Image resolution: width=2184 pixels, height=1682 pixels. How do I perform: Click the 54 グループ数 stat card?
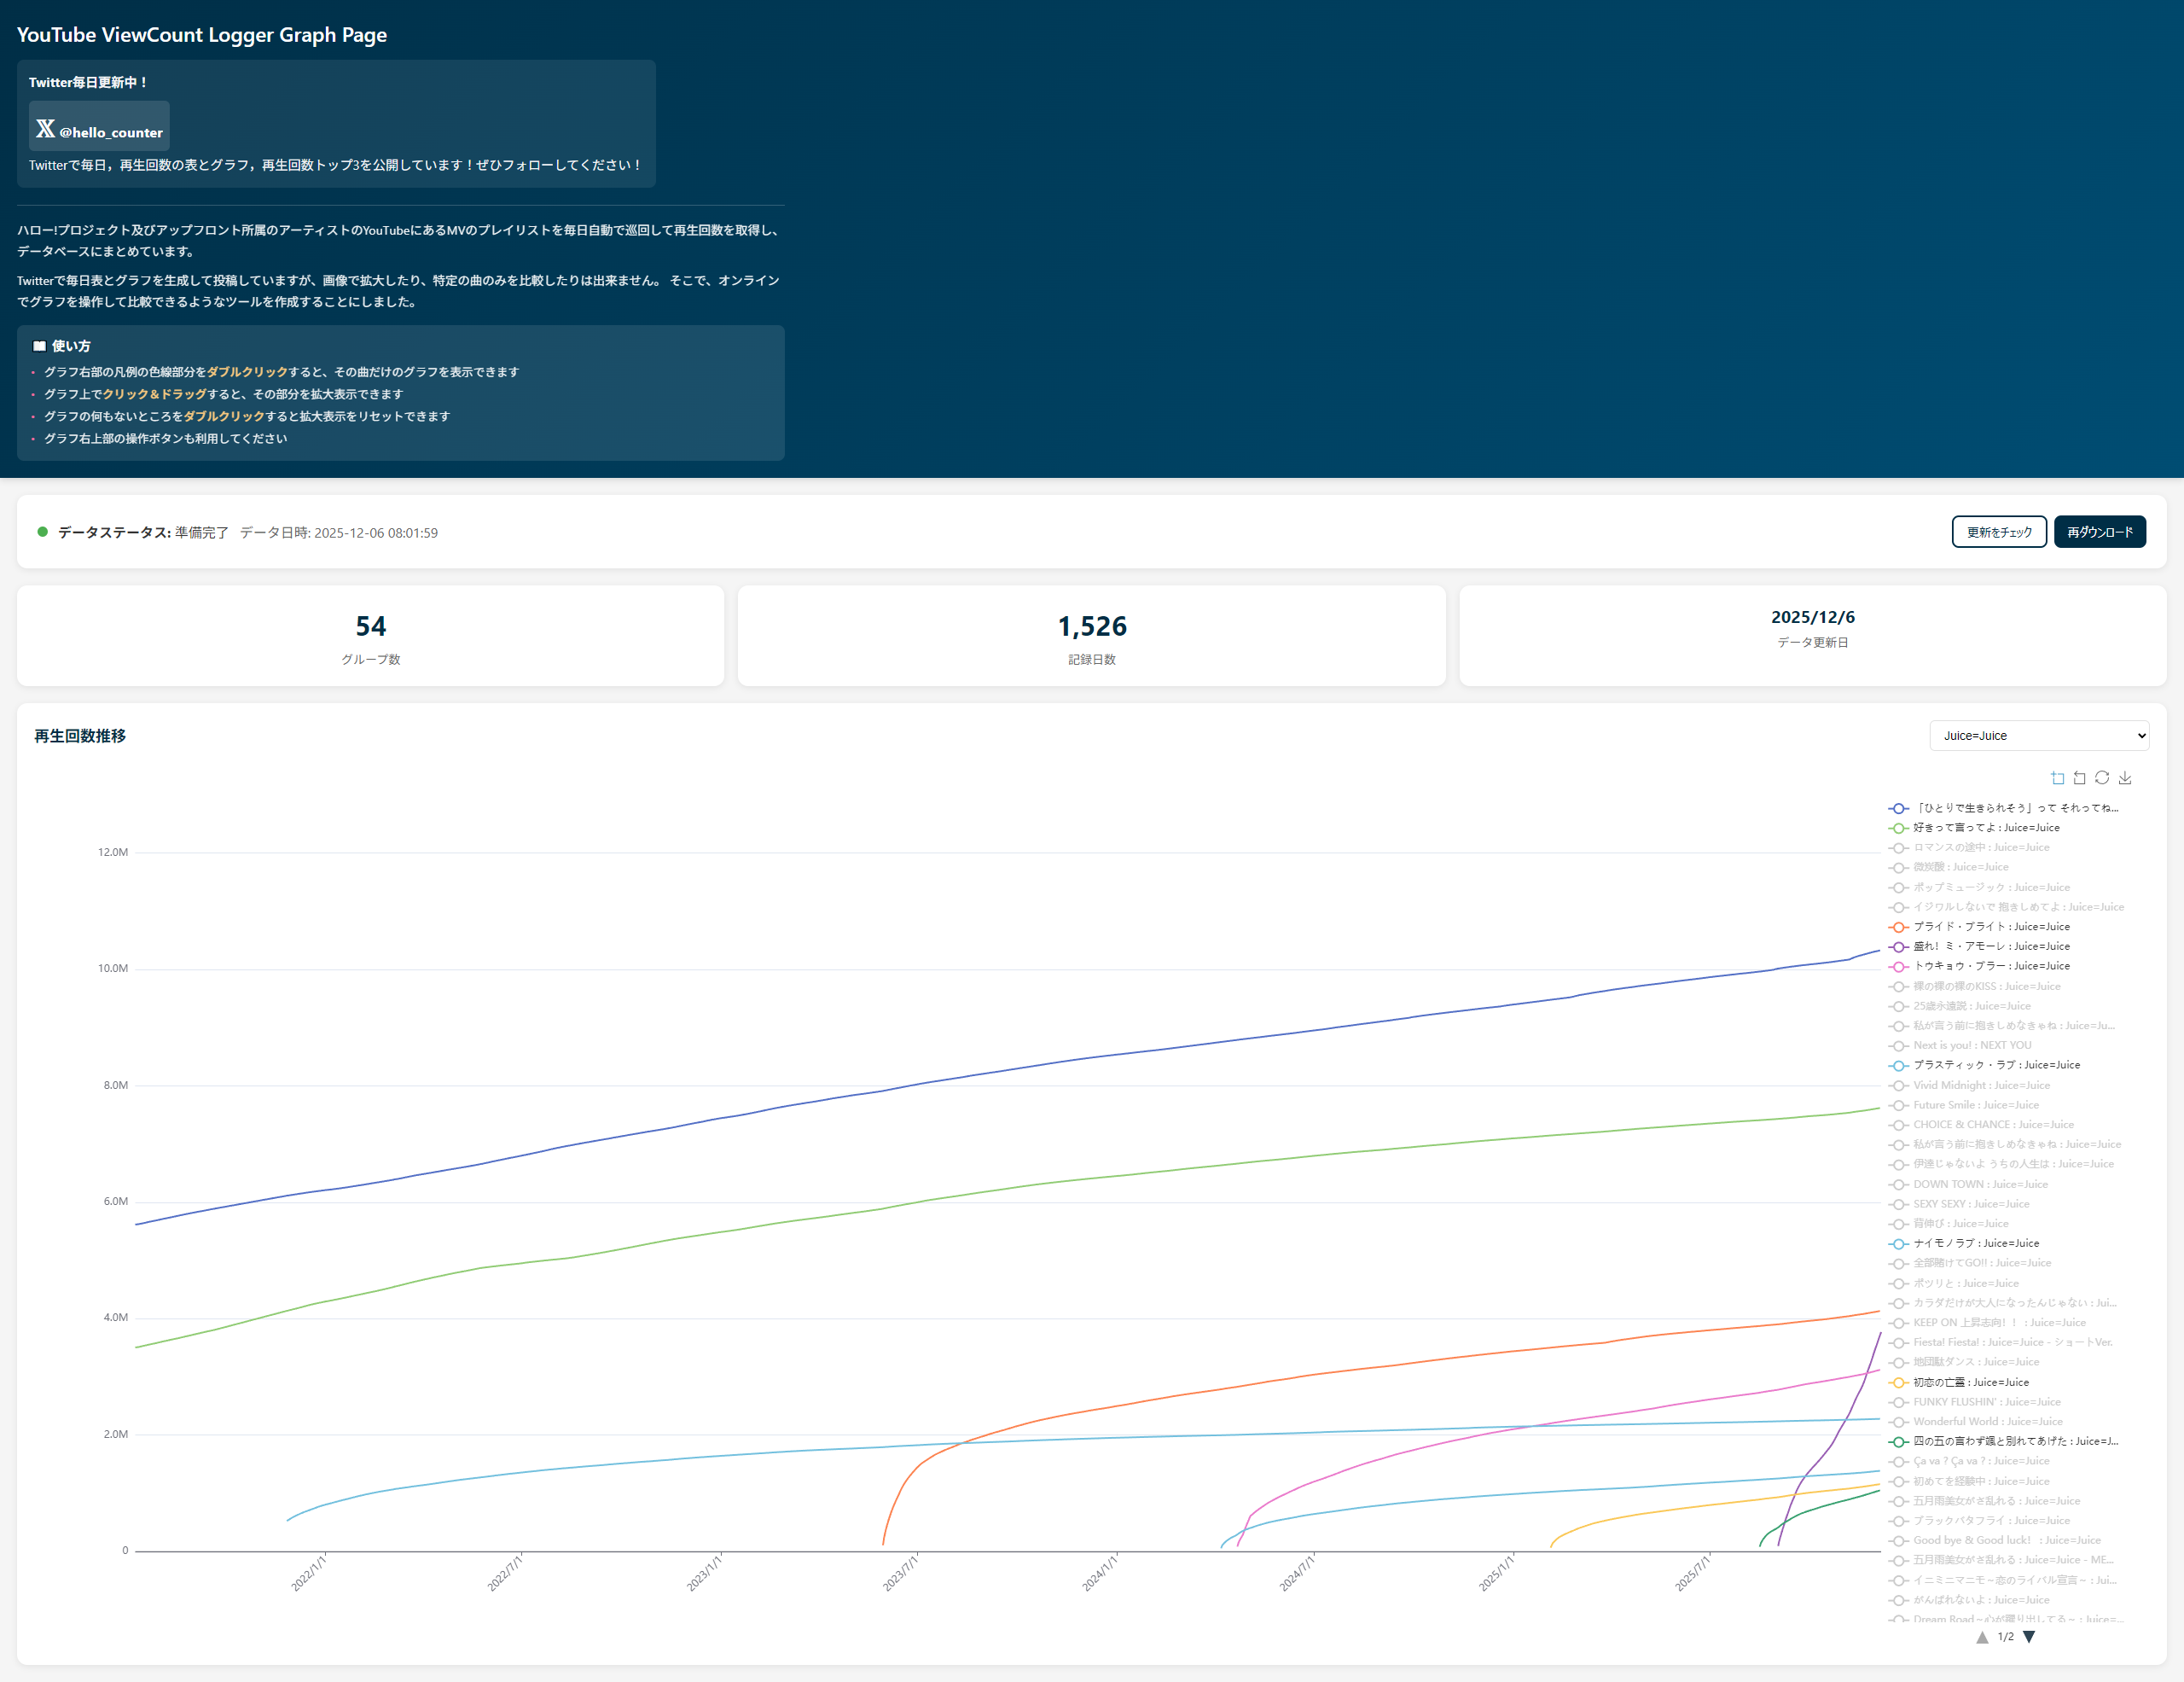pyautogui.click(x=370, y=636)
